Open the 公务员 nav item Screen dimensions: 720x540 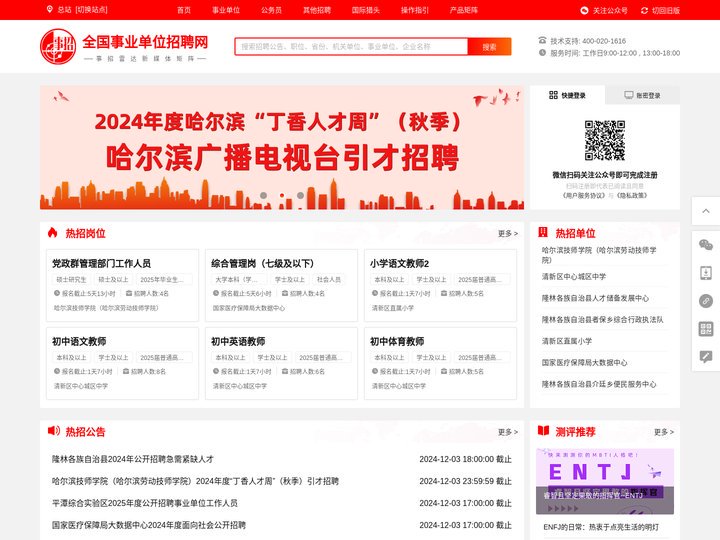(x=271, y=10)
